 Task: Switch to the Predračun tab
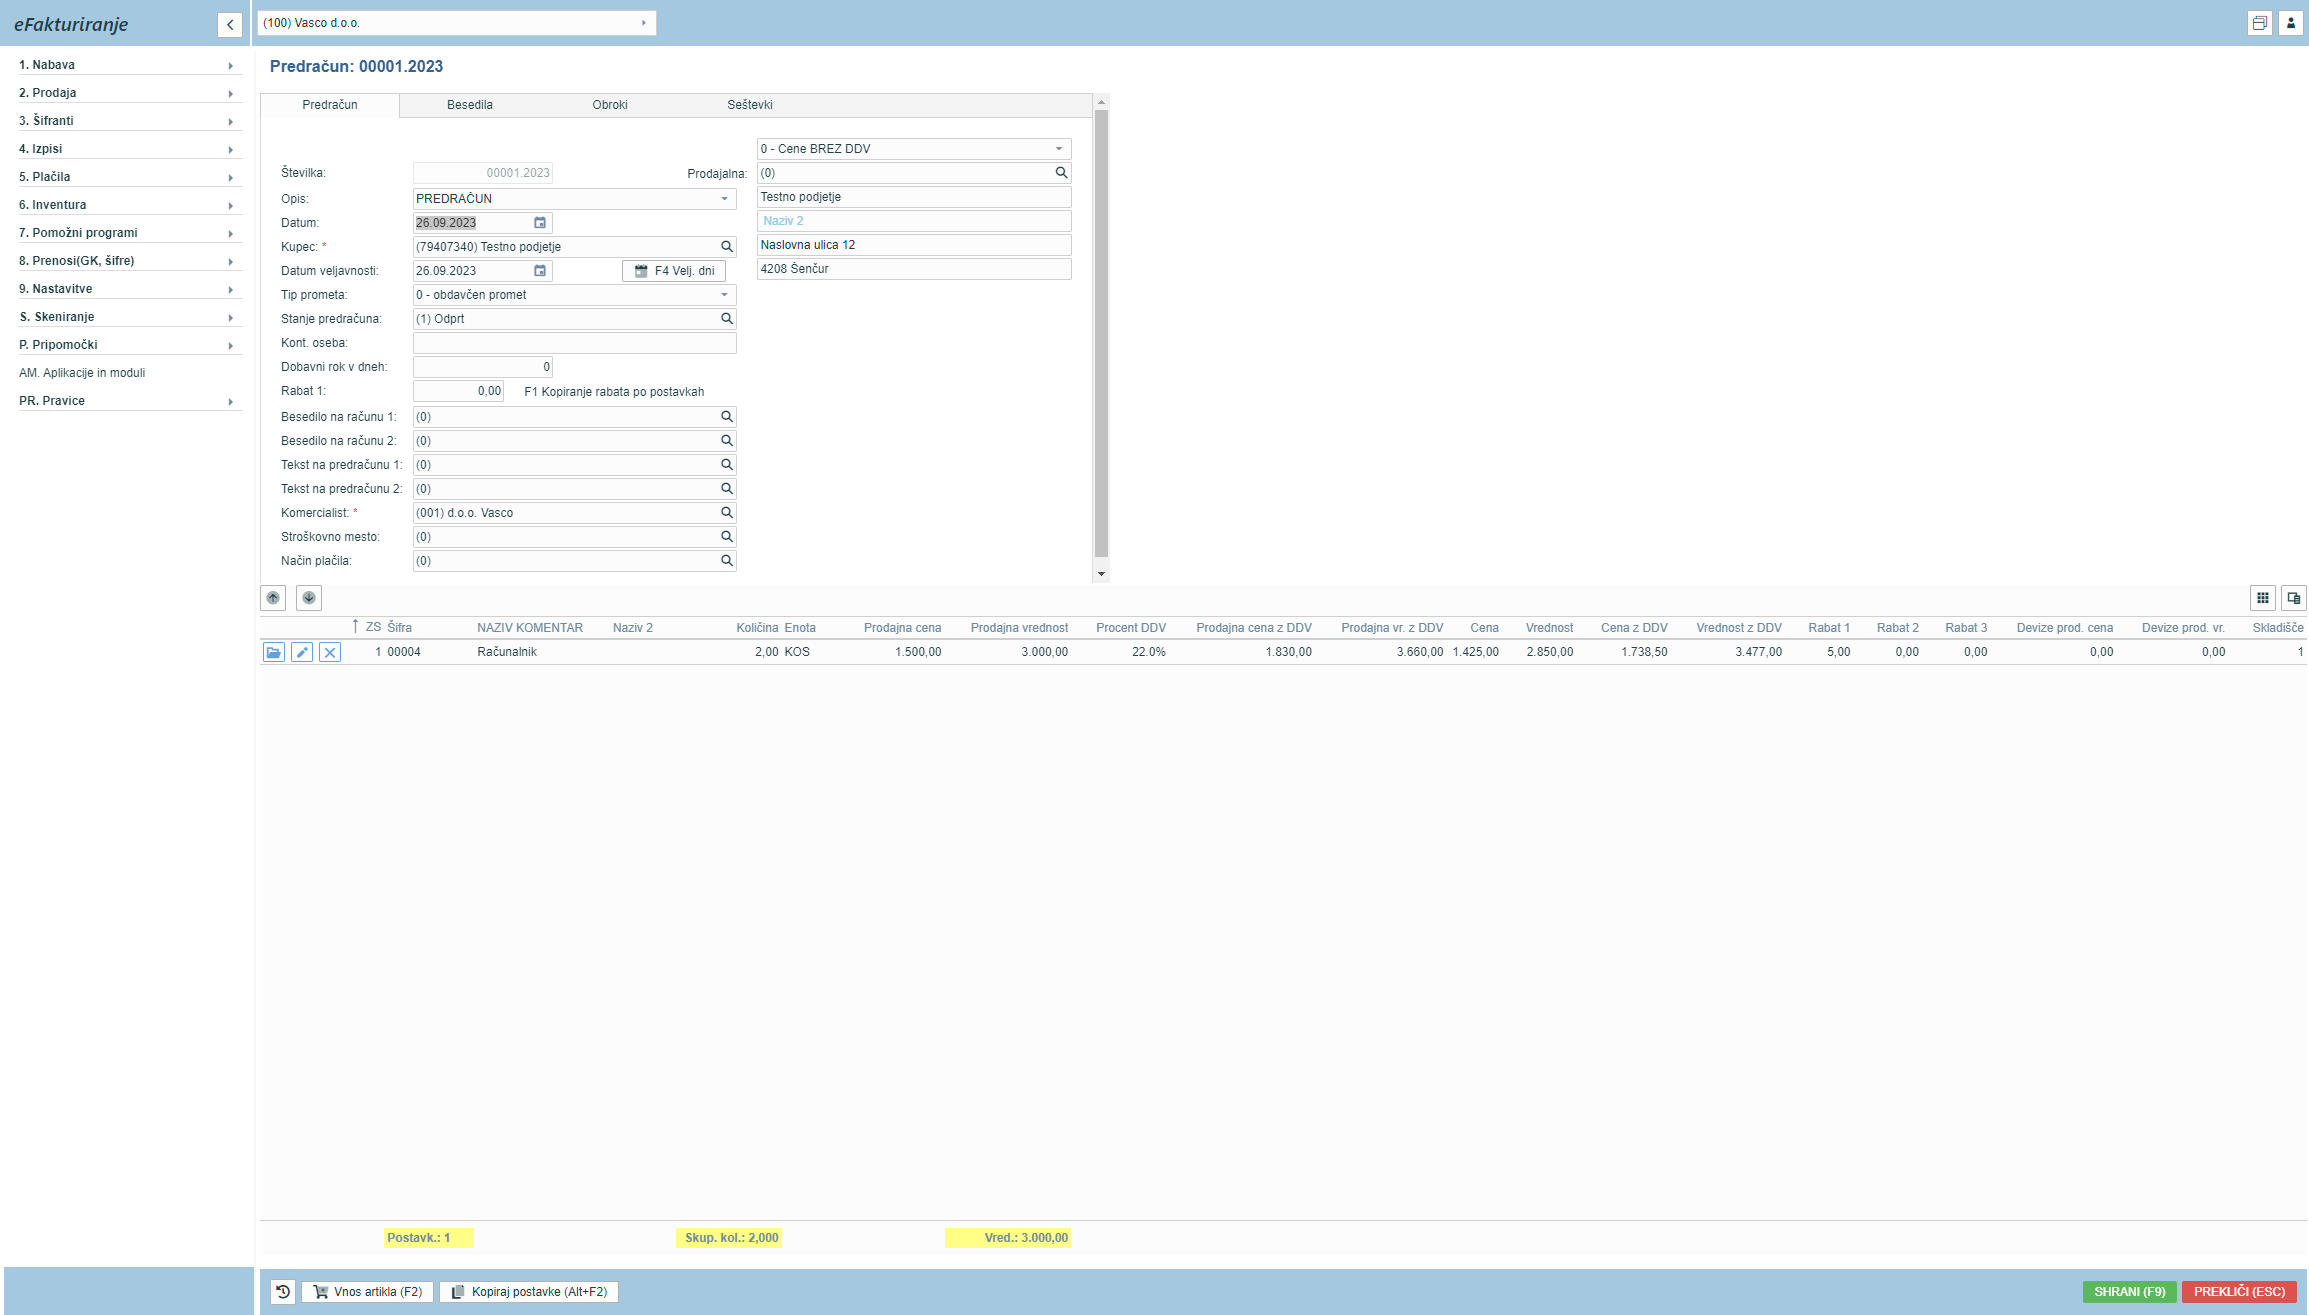(330, 105)
